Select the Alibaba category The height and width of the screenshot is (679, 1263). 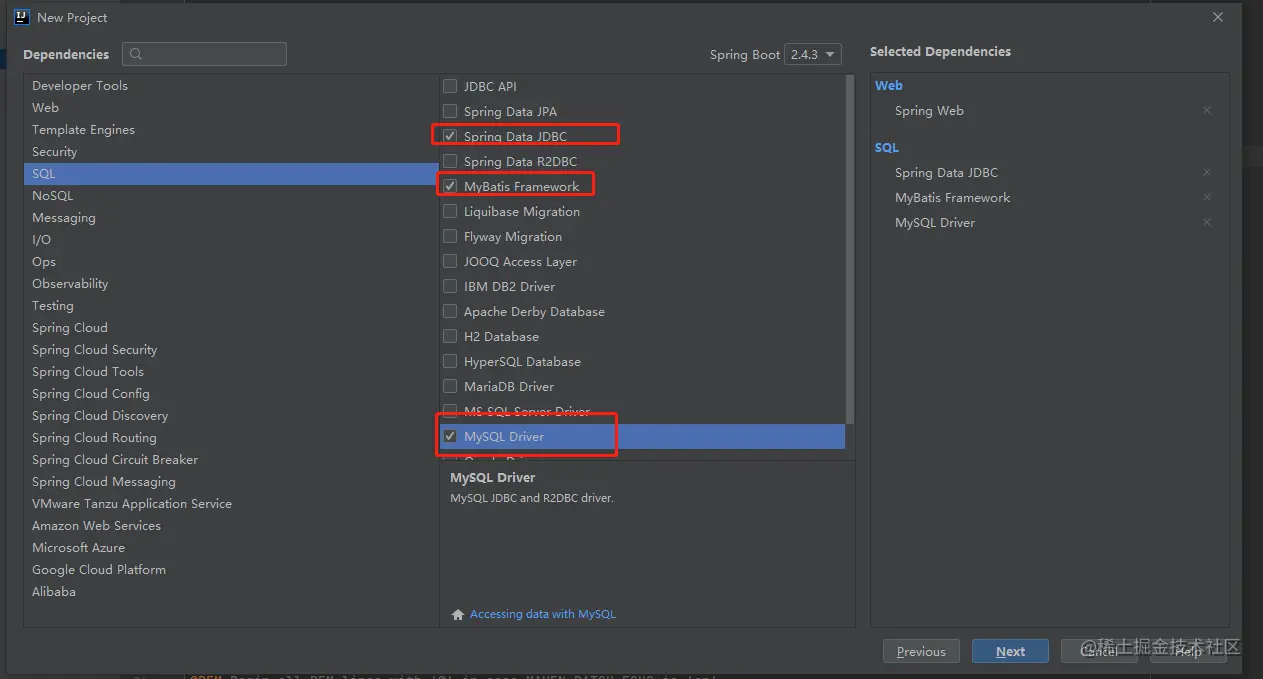pos(231,592)
